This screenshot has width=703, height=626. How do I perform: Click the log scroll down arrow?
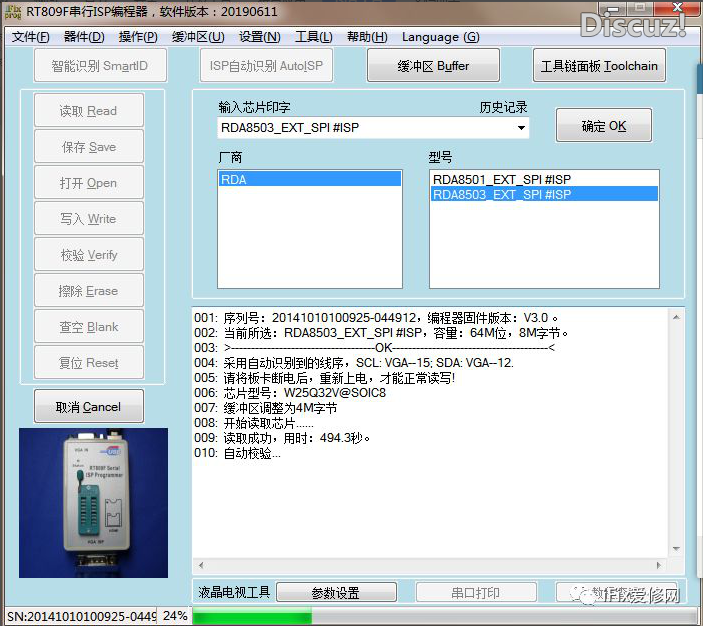pyautogui.click(x=676, y=549)
